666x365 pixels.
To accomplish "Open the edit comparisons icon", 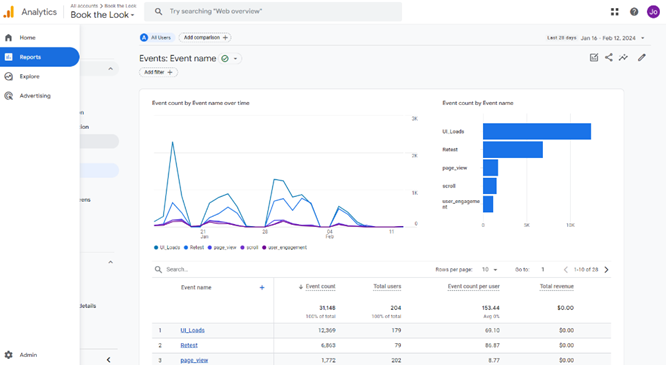I will (594, 57).
